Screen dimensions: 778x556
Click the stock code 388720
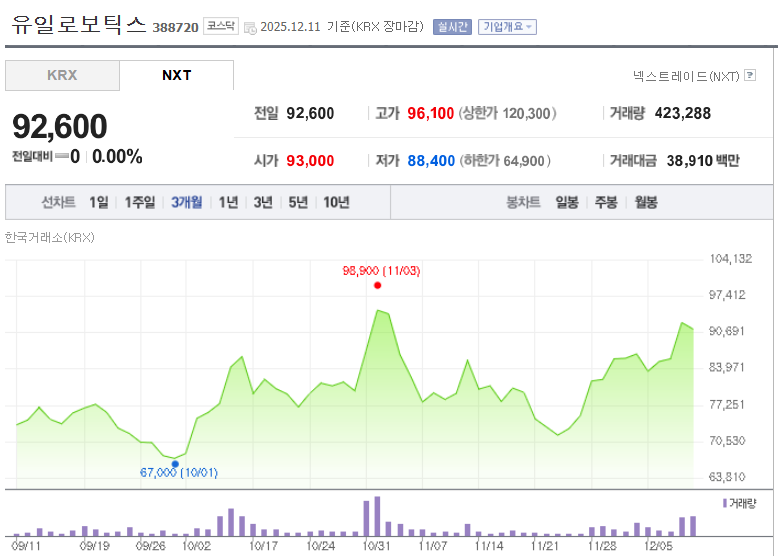tap(175, 27)
